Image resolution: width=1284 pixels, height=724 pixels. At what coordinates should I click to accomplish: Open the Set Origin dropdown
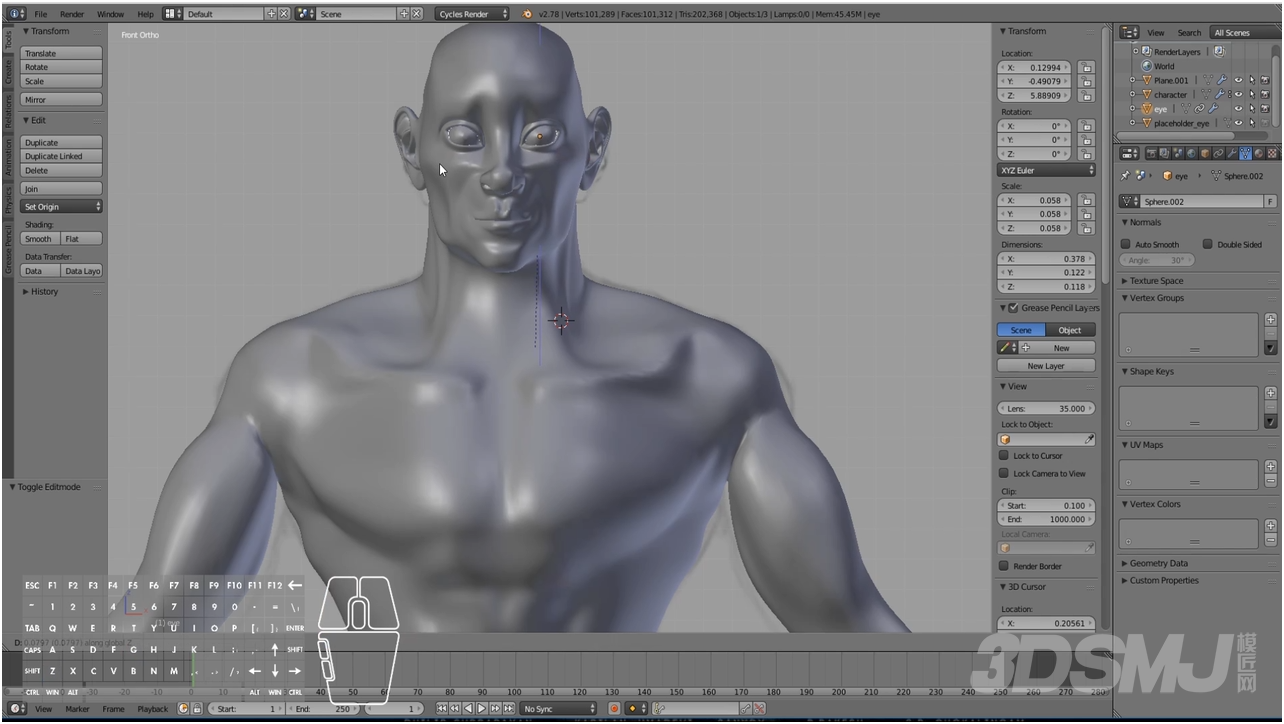pyautogui.click(x=62, y=206)
